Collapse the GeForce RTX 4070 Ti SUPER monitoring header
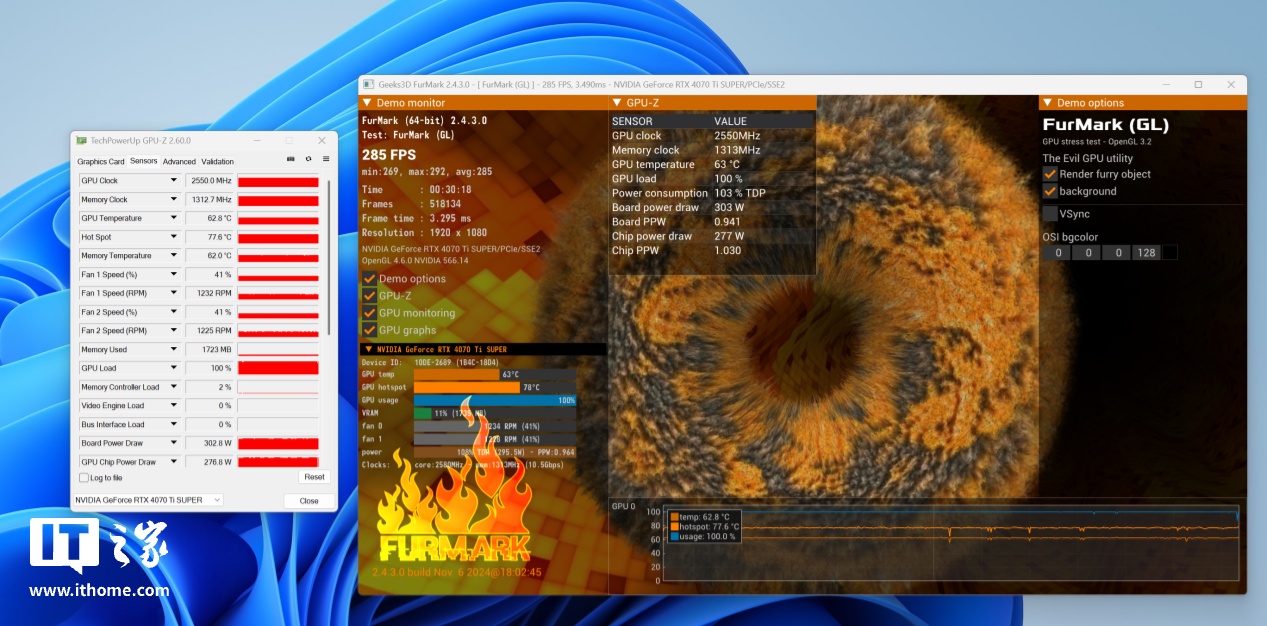The width and height of the screenshot is (1267, 626). point(367,349)
